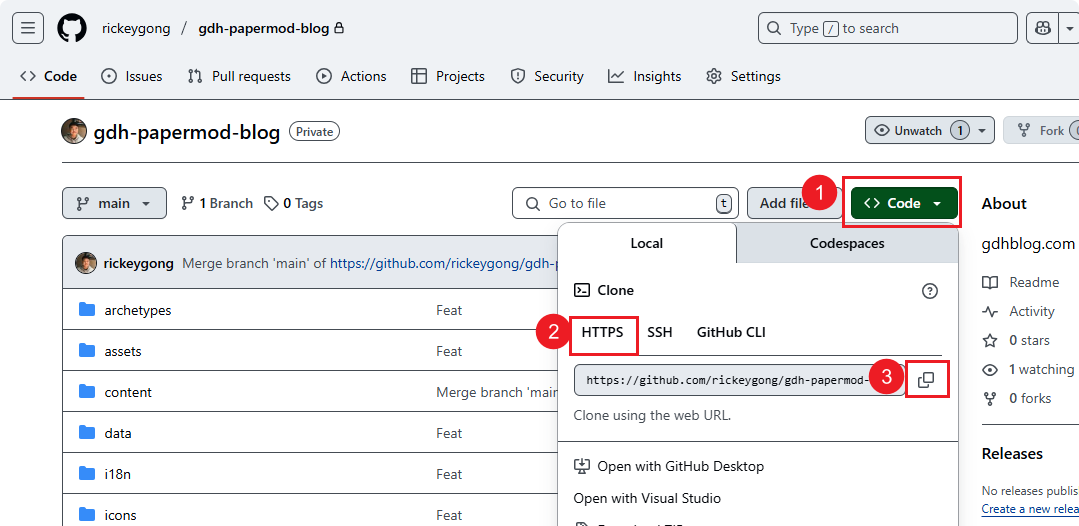Open the Pull requests tab
The height and width of the screenshot is (526, 1079).
click(239, 76)
